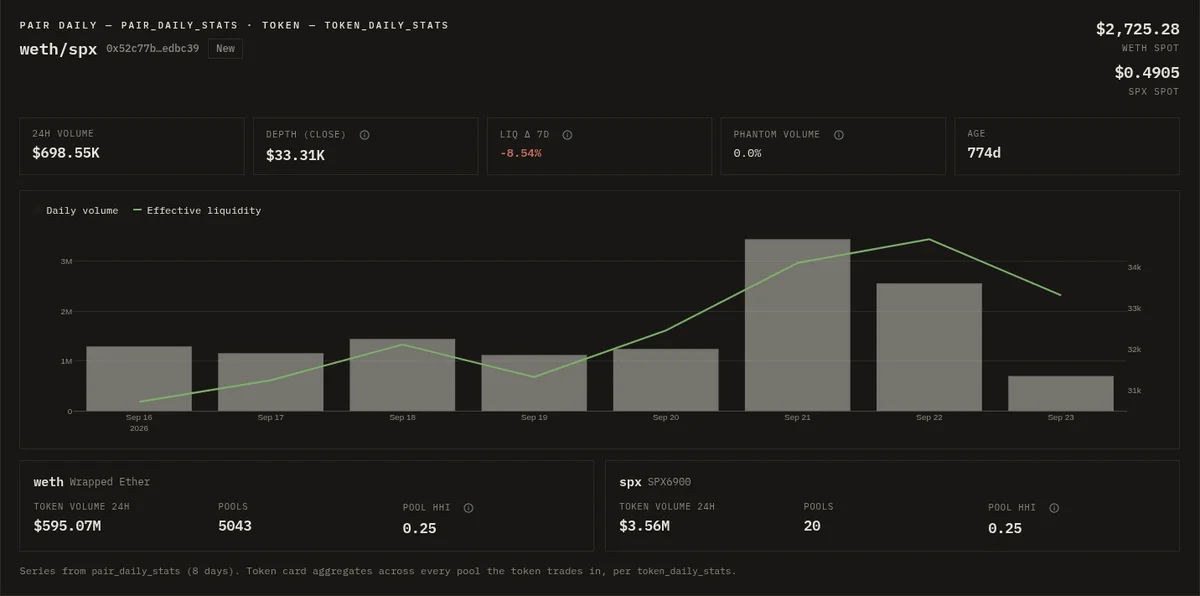The height and width of the screenshot is (596, 1200).
Task: Select the phantom volume value 0.0%
Action: (x=747, y=154)
